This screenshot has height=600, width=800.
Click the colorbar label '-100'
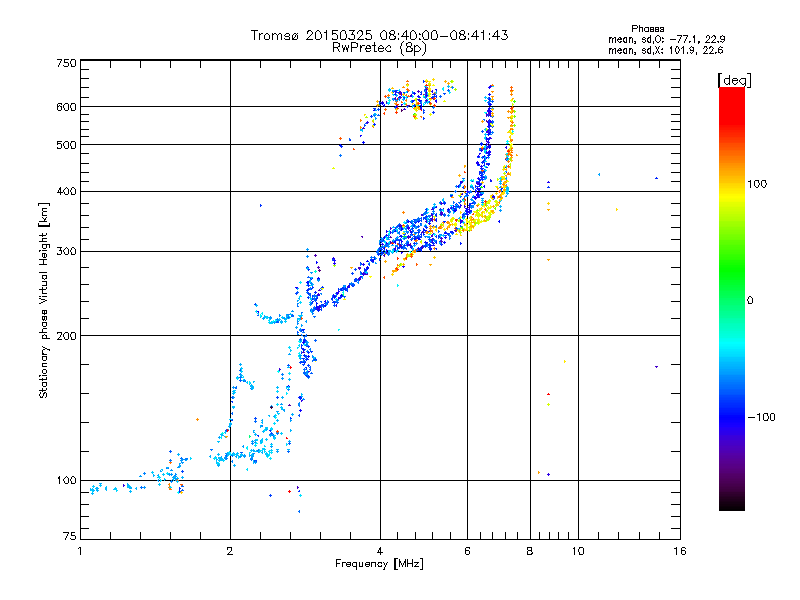761,417
